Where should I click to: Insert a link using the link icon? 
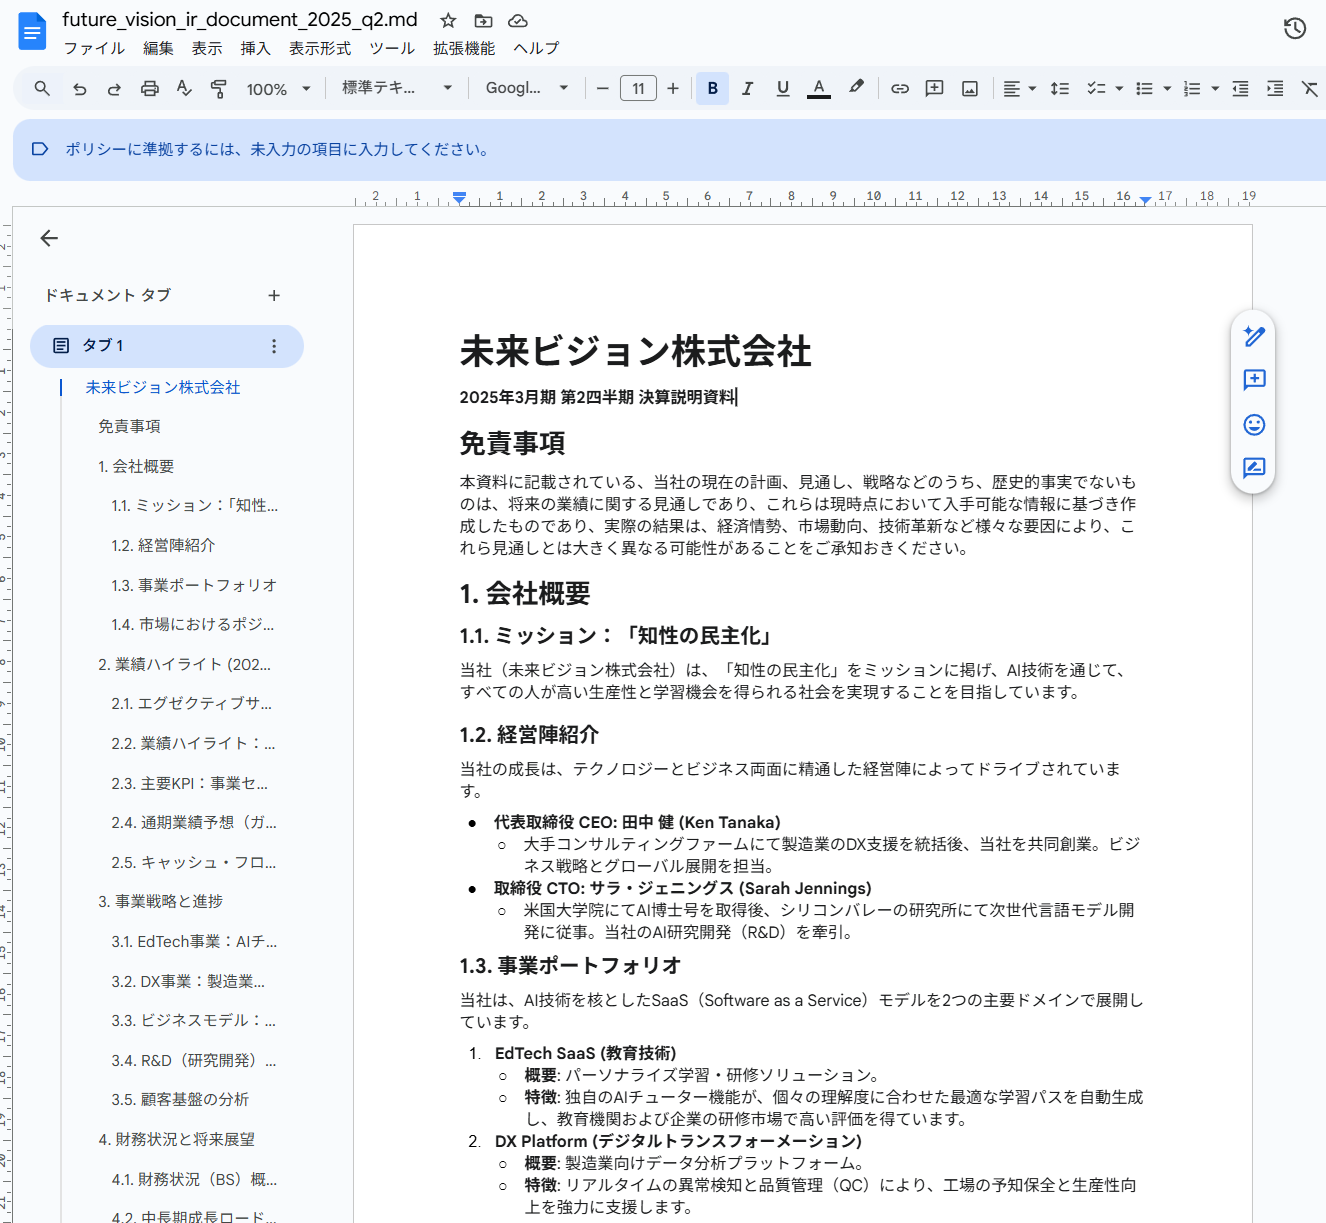tap(900, 89)
